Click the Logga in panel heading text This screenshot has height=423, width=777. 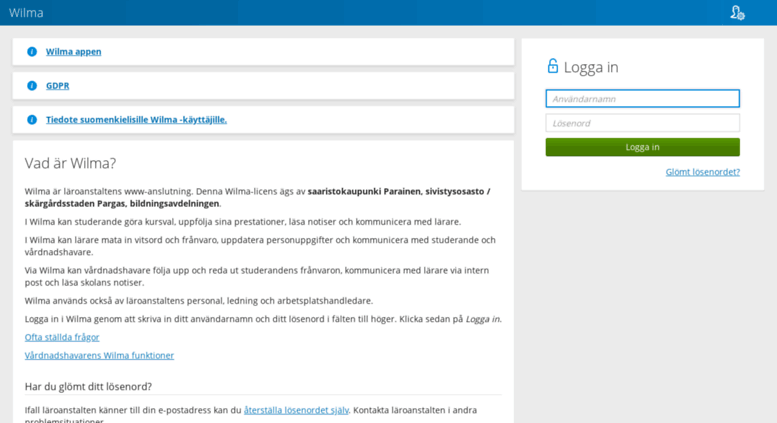[x=591, y=67]
